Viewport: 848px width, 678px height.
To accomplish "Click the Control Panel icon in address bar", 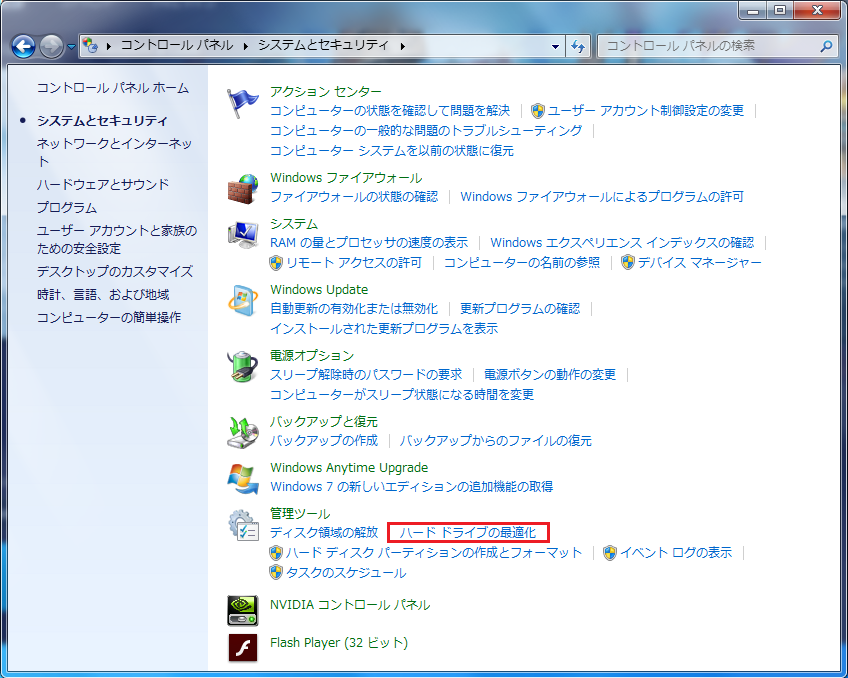I will [90, 45].
